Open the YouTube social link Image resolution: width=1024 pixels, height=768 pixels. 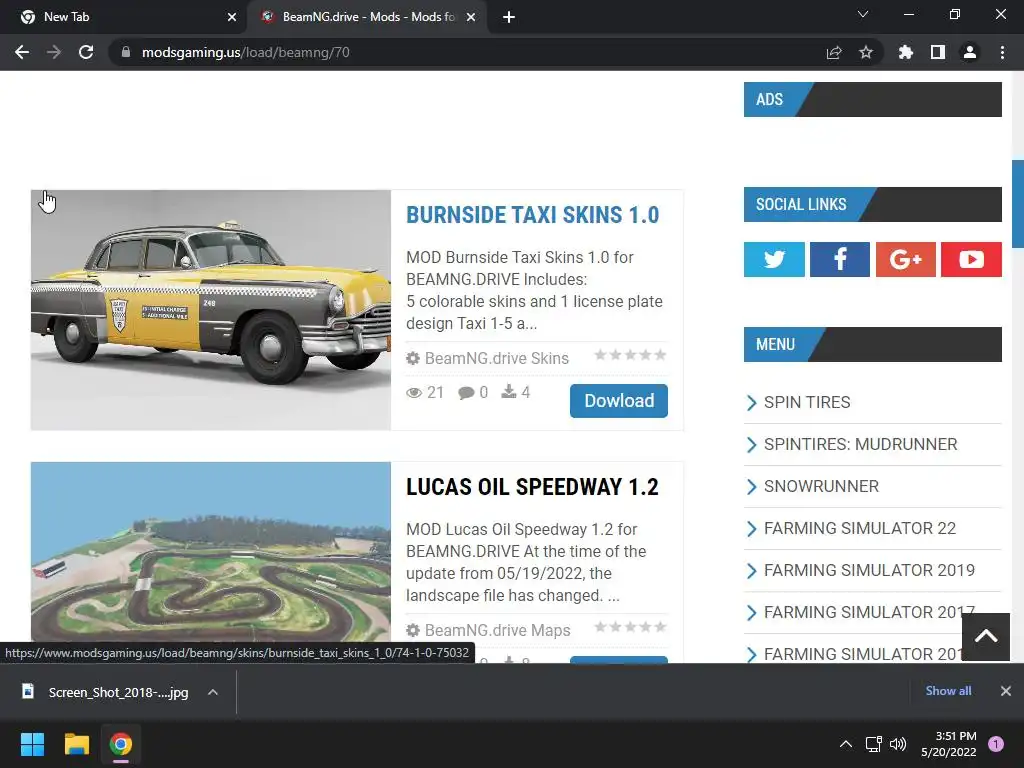(x=971, y=259)
